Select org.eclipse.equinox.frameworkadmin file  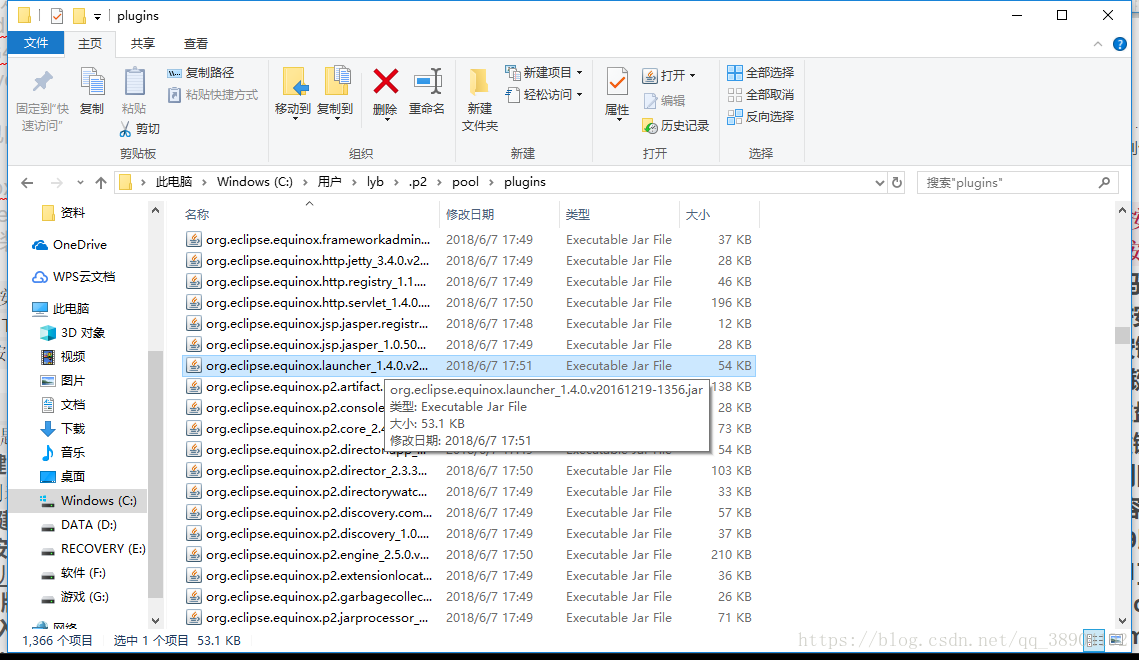point(469,240)
